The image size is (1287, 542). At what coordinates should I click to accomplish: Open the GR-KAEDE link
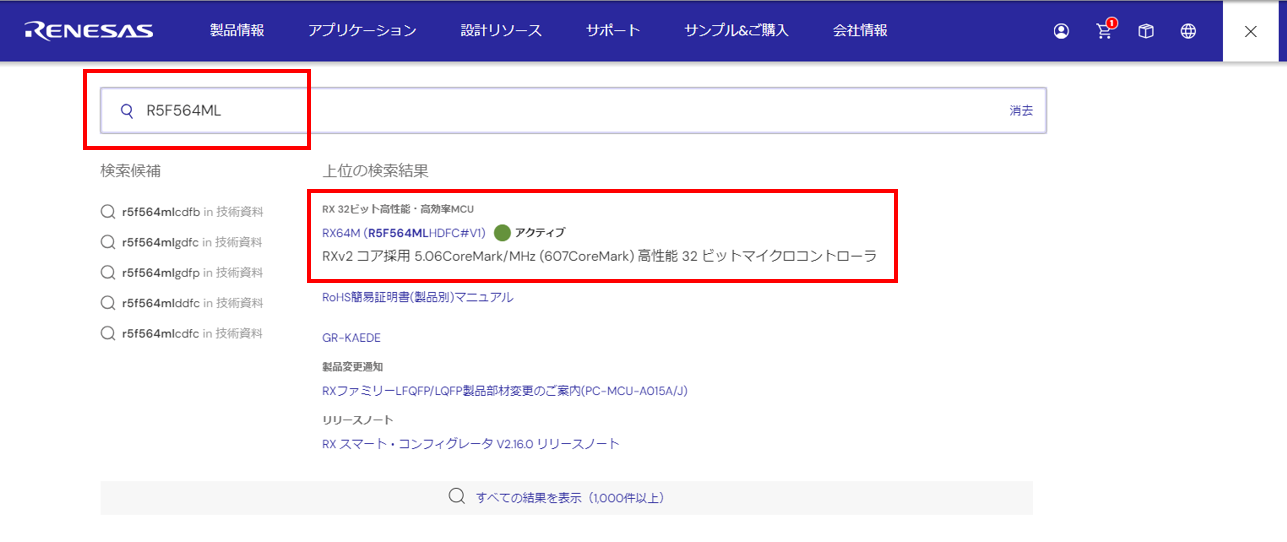(x=351, y=338)
